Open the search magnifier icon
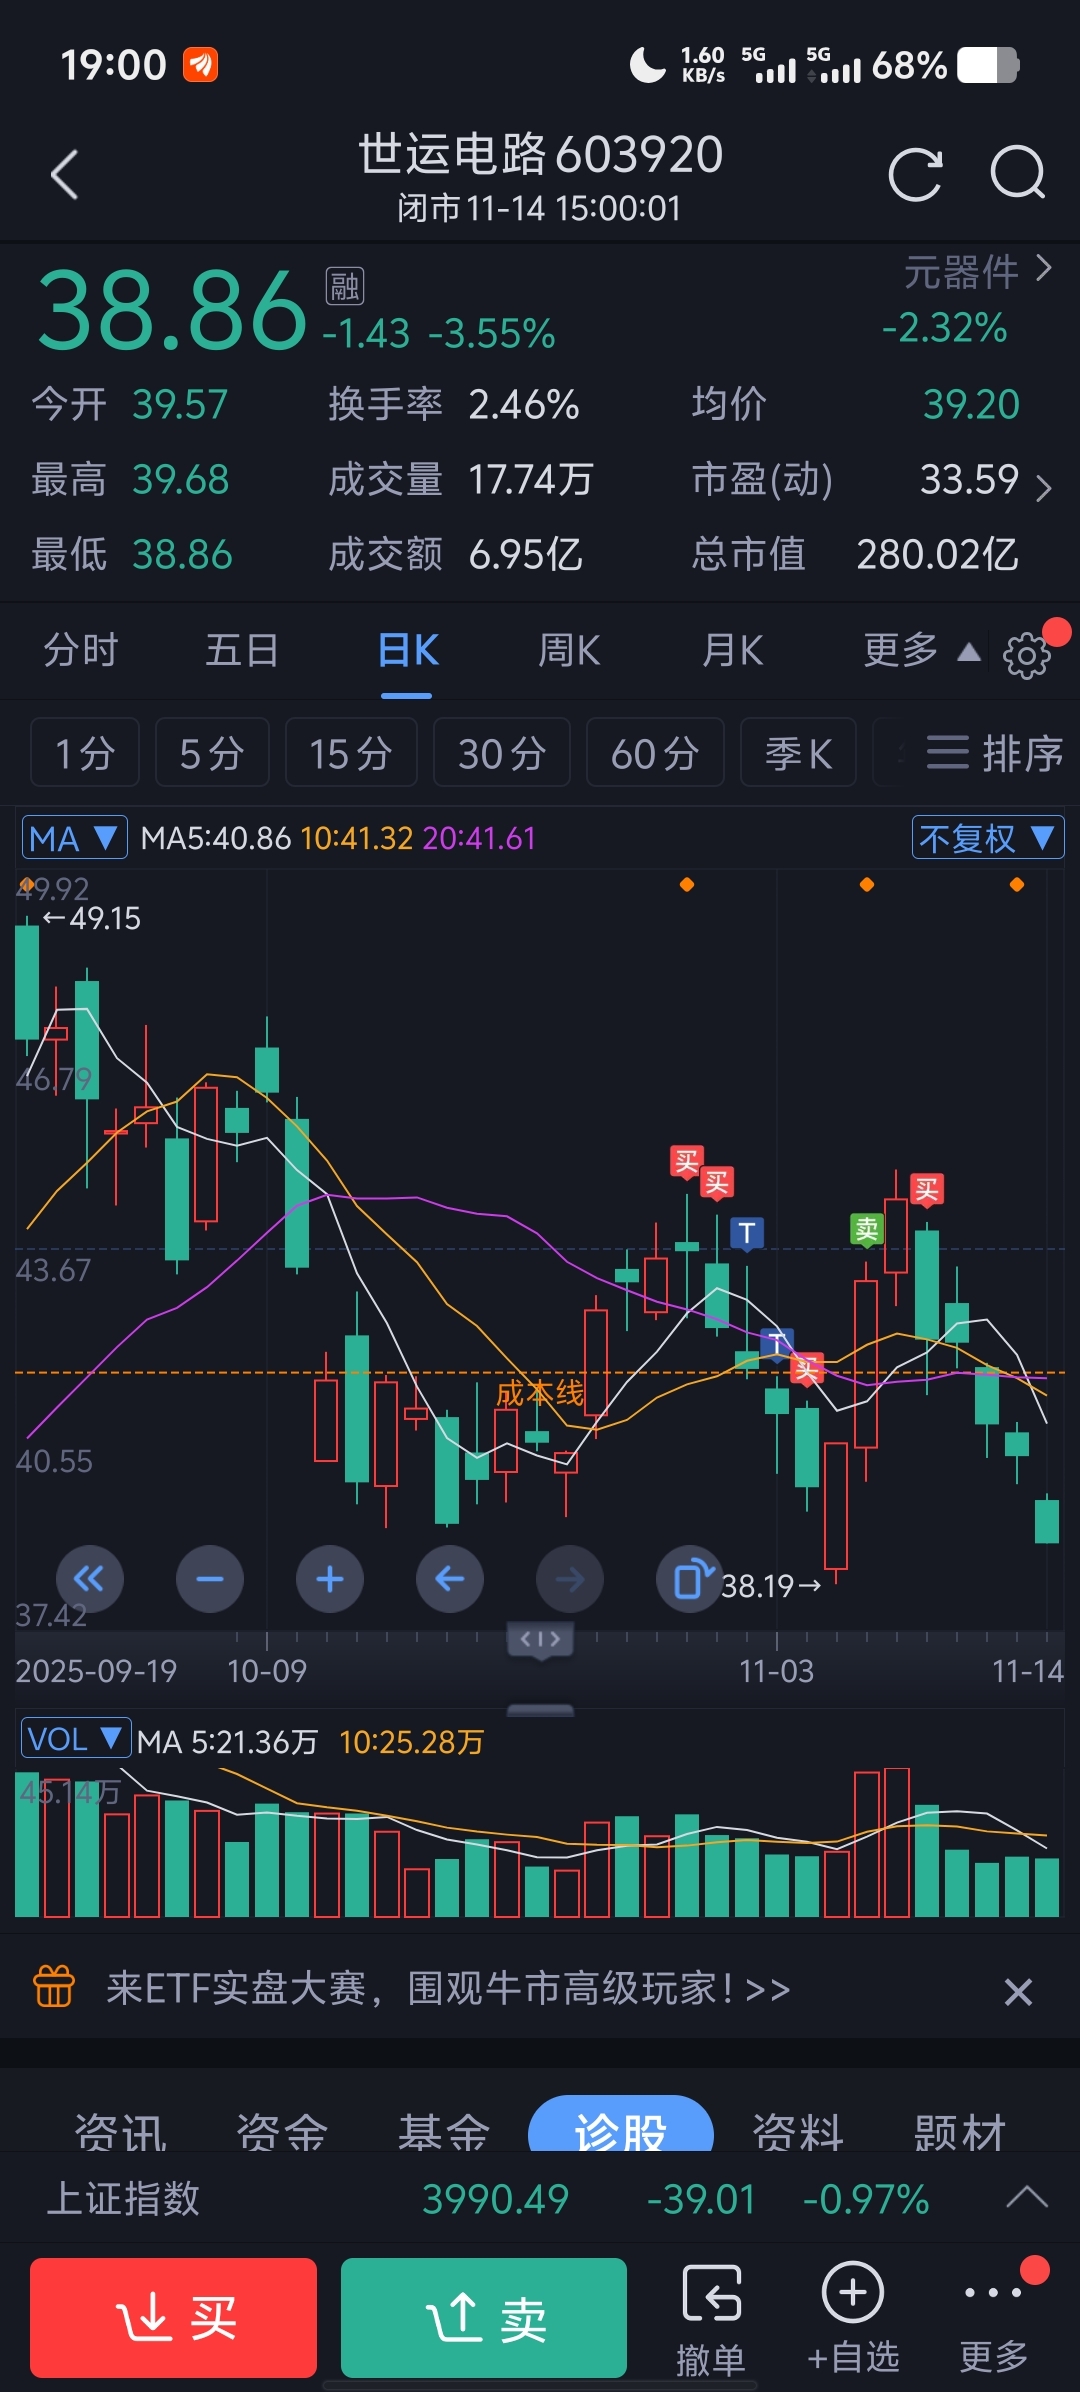The width and height of the screenshot is (1080, 2392). click(x=1018, y=174)
